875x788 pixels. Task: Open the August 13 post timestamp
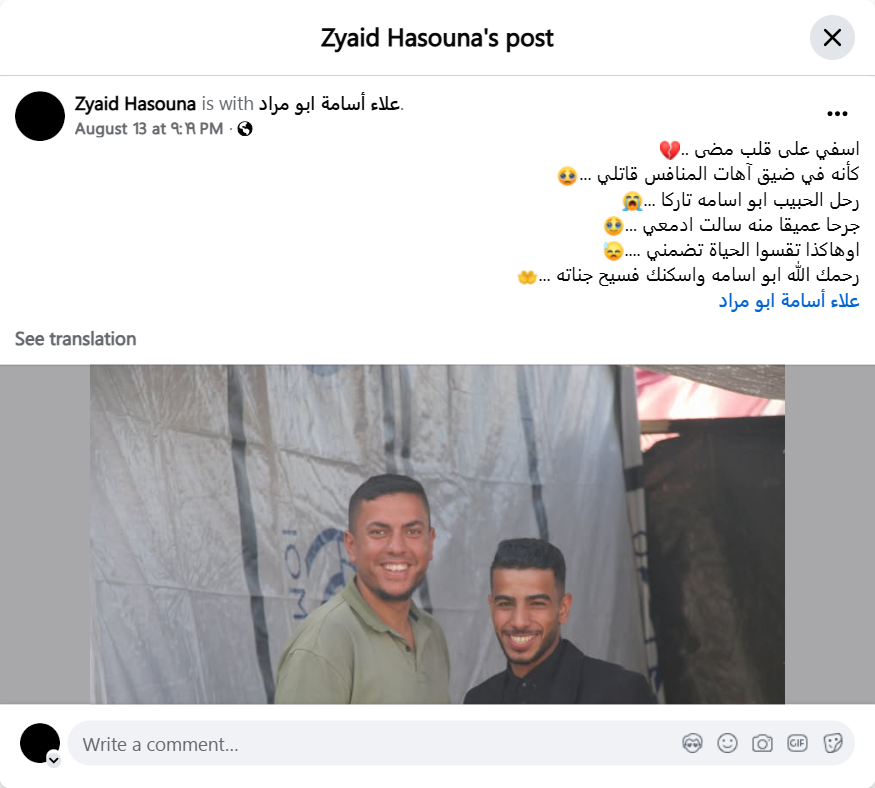click(x=149, y=129)
